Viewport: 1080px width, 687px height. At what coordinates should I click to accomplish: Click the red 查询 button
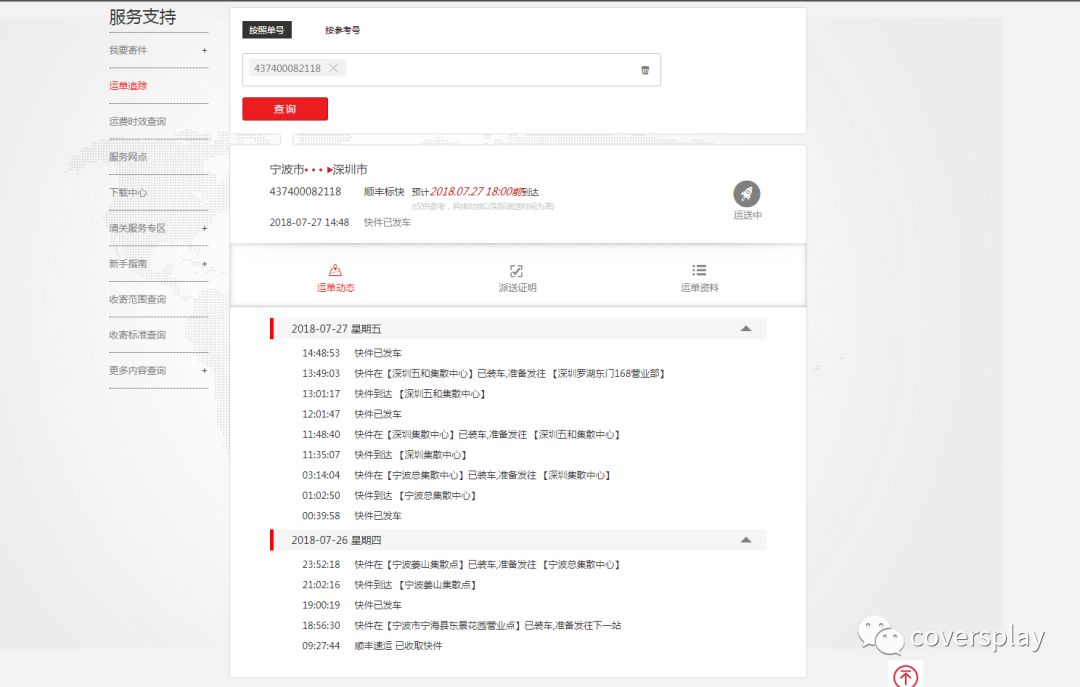(285, 109)
